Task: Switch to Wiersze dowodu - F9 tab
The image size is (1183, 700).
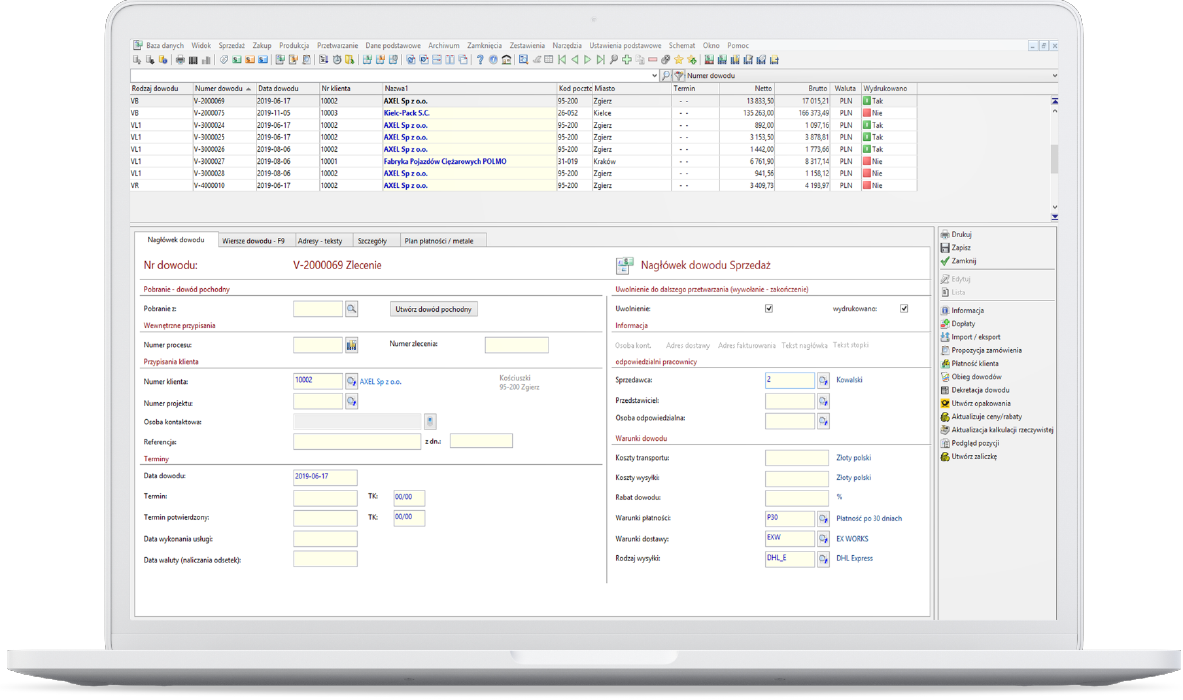Action: [x=254, y=240]
